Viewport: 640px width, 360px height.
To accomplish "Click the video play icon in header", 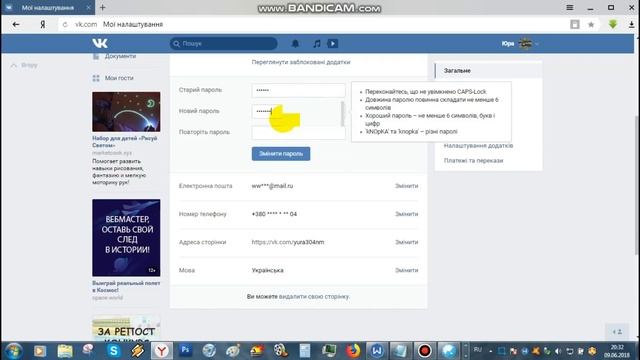I will (333, 44).
